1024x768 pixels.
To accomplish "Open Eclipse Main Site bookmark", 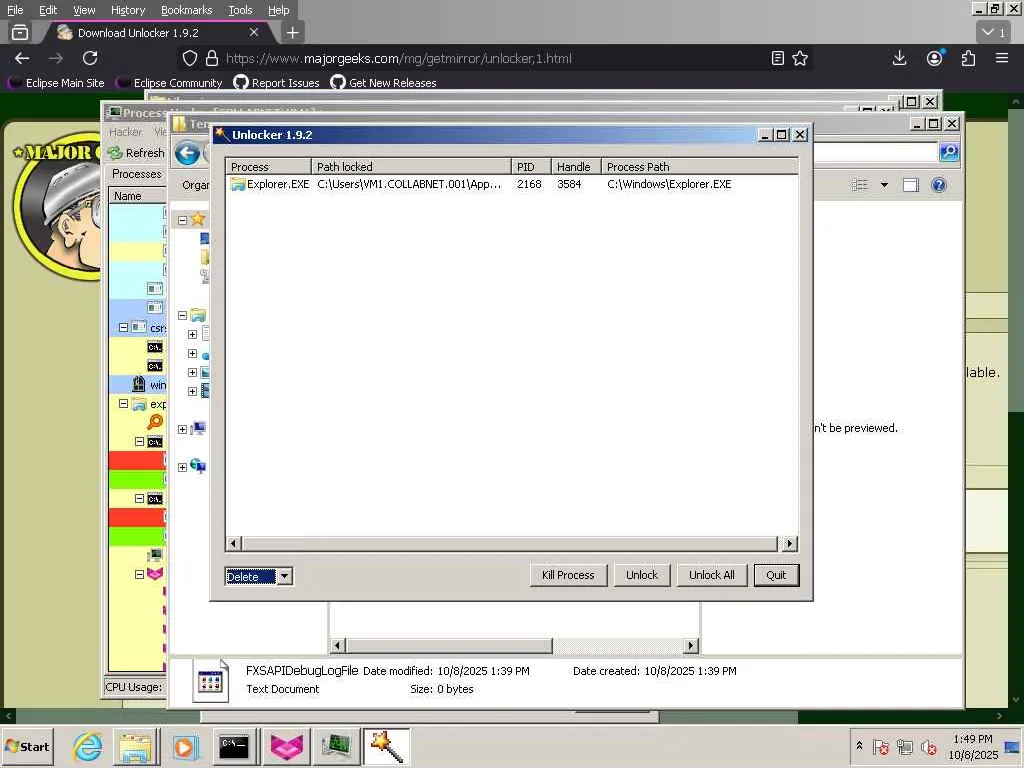I will 57,83.
